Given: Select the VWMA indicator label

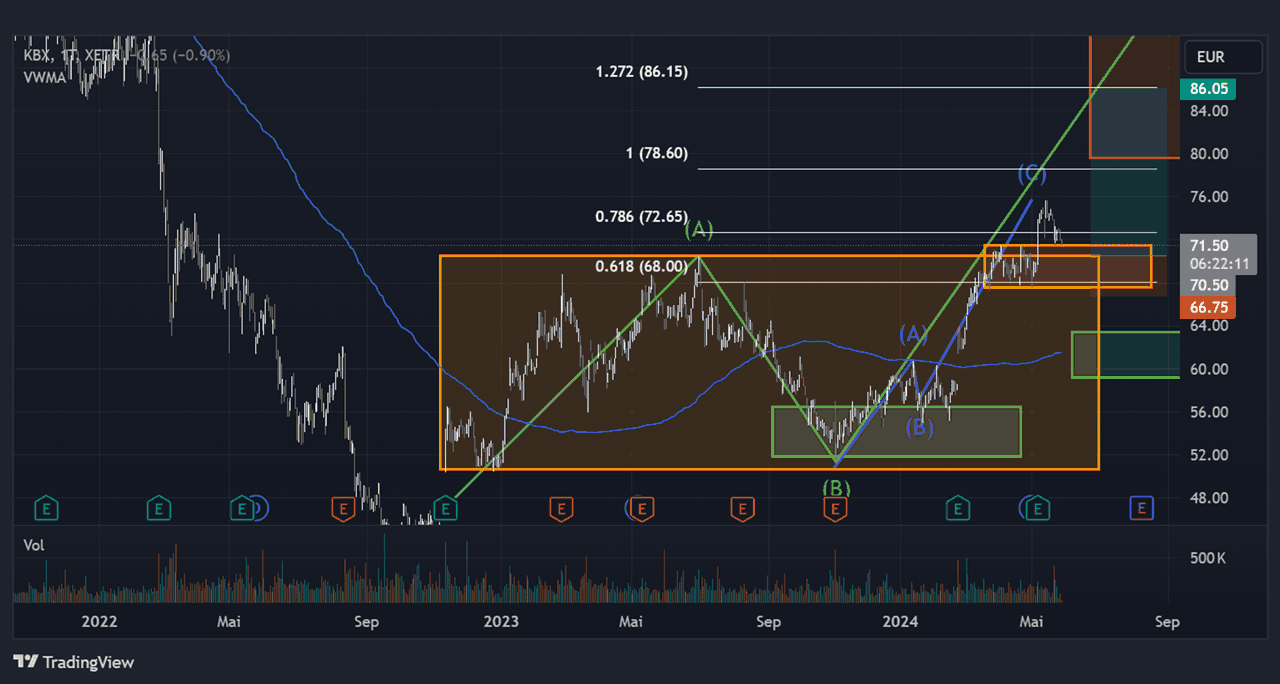Looking at the screenshot, I should 44,77.
